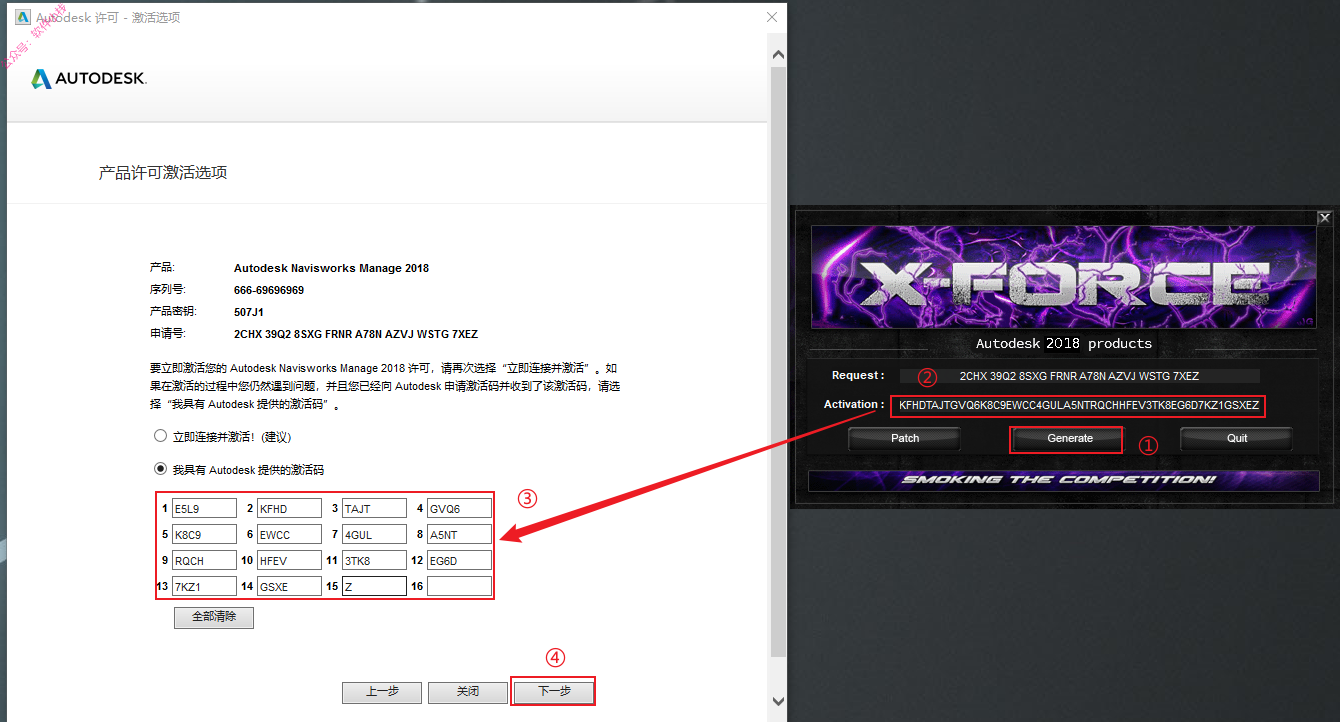The height and width of the screenshot is (722, 1340).
Task: Click the vertical scrollbar thumb in Autodesk window
Action: [x=779, y=362]
